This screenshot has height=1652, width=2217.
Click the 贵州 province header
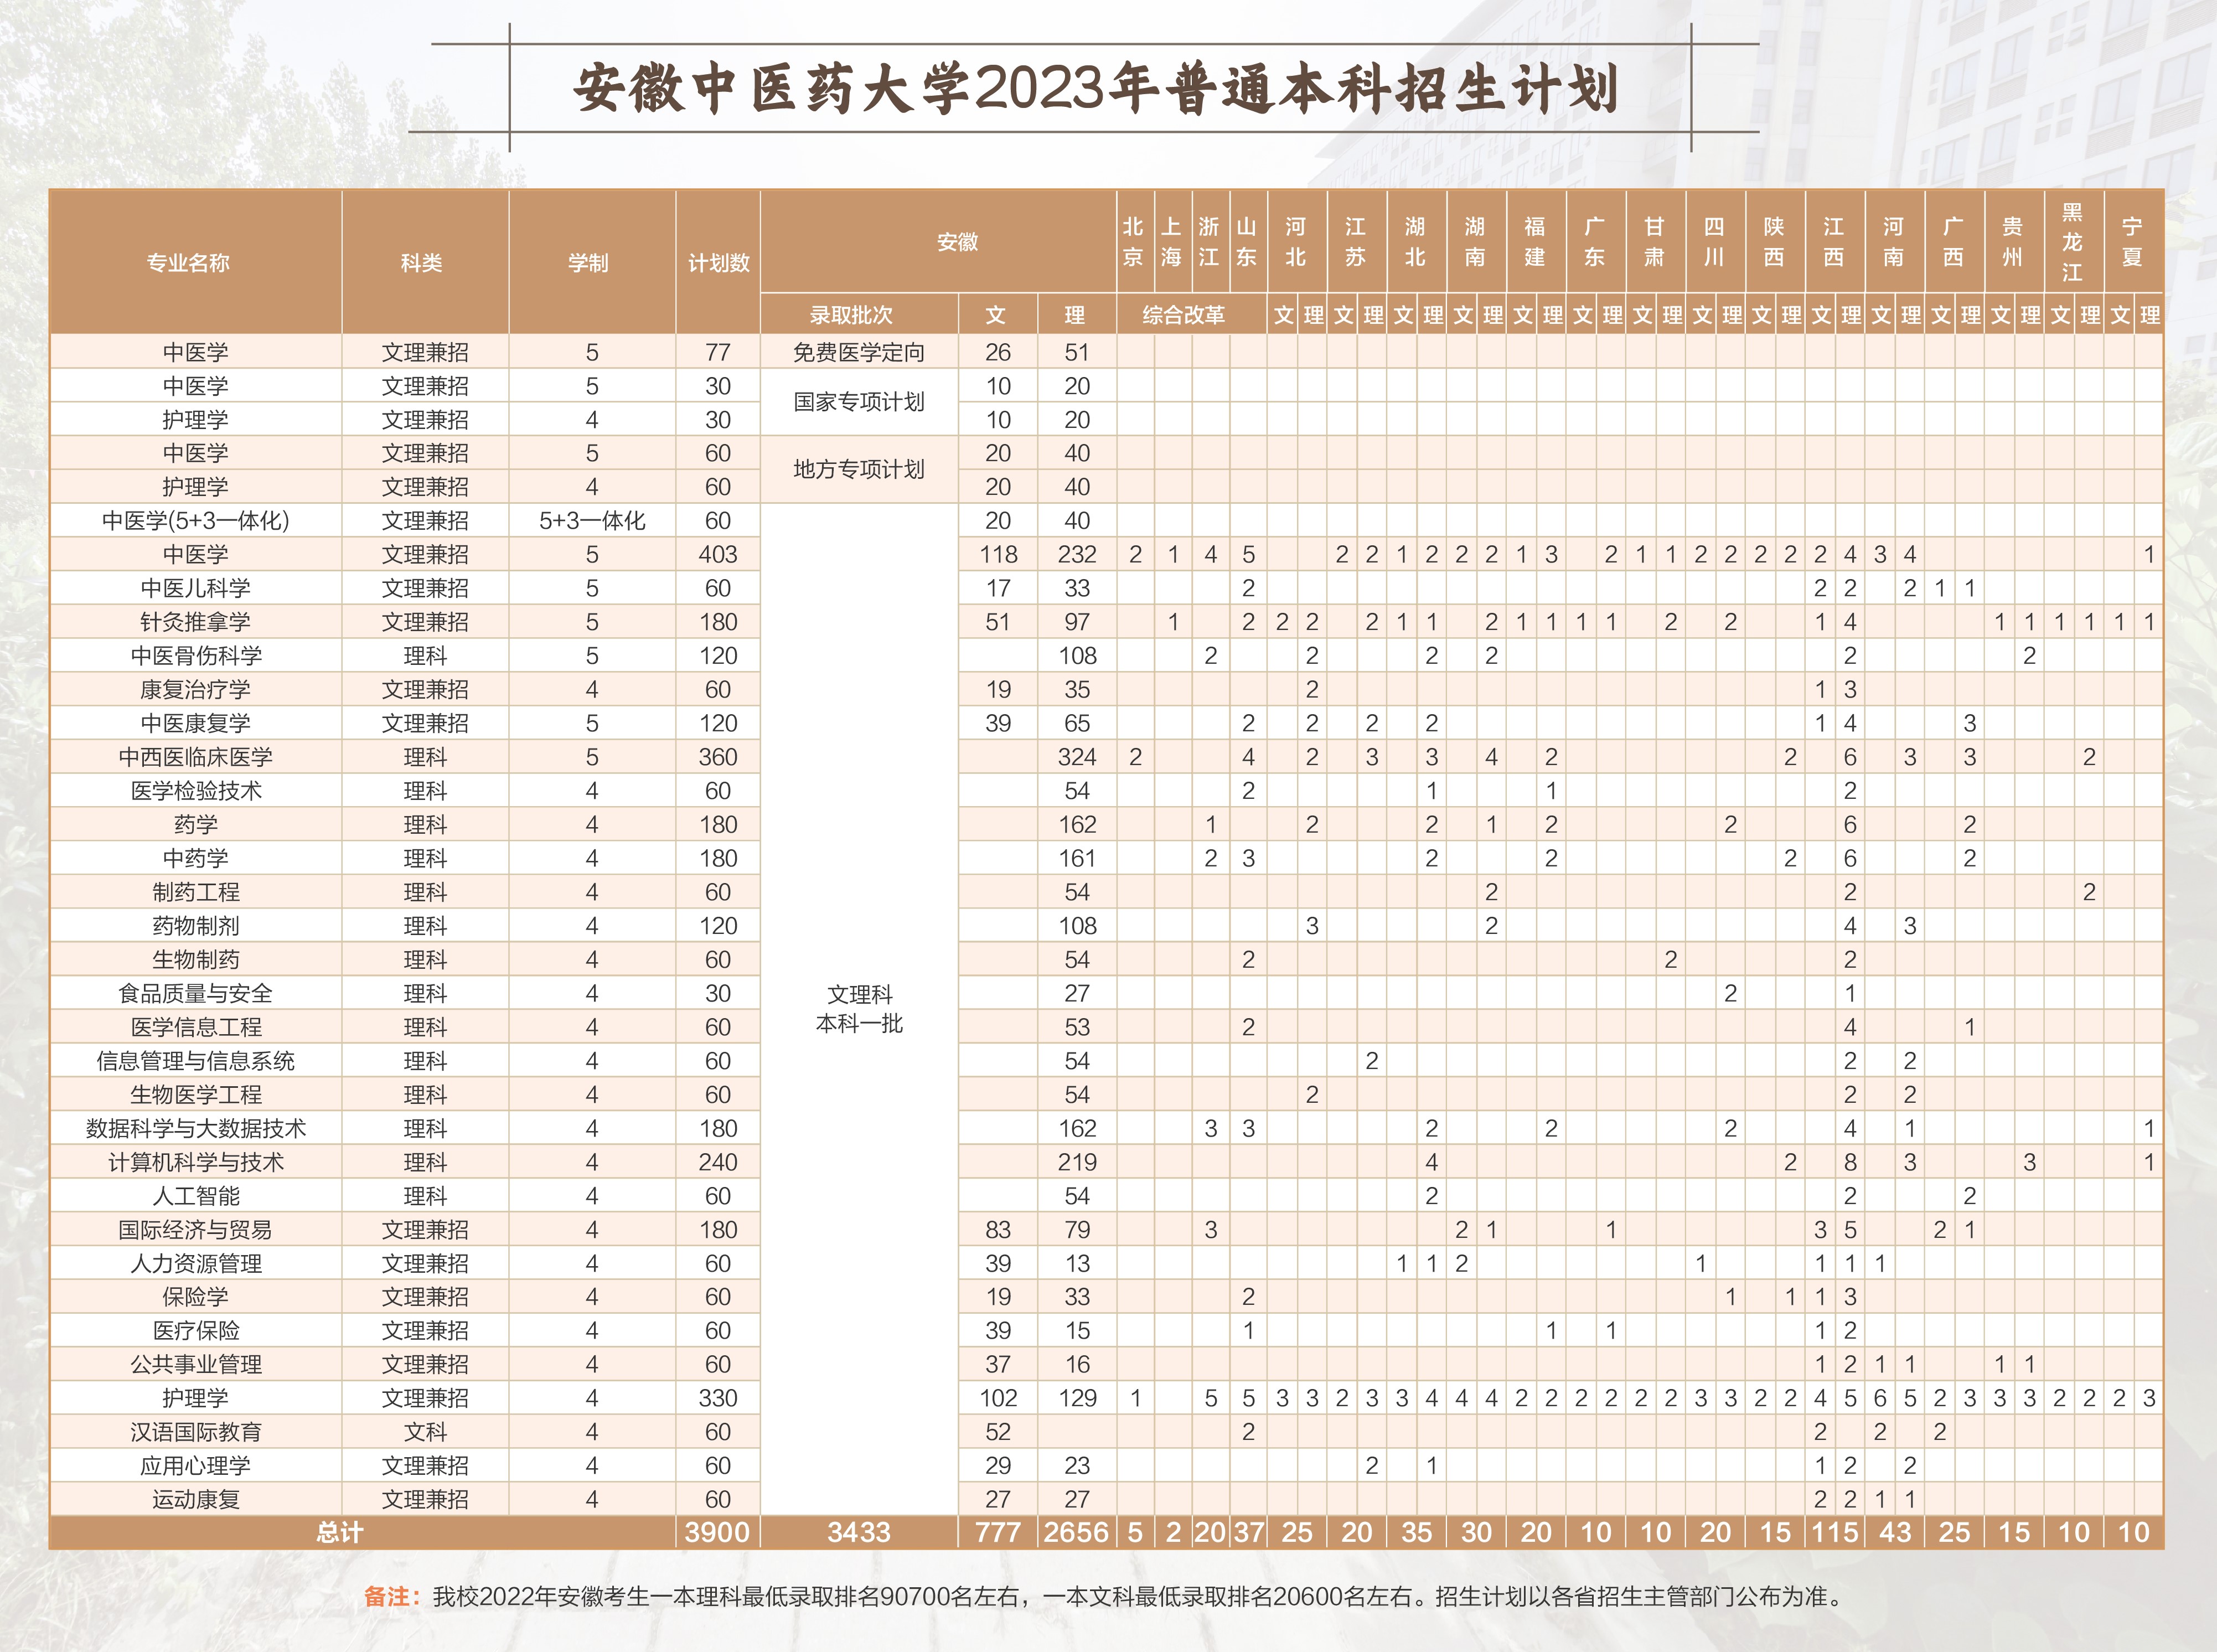tap(2013, 242)
